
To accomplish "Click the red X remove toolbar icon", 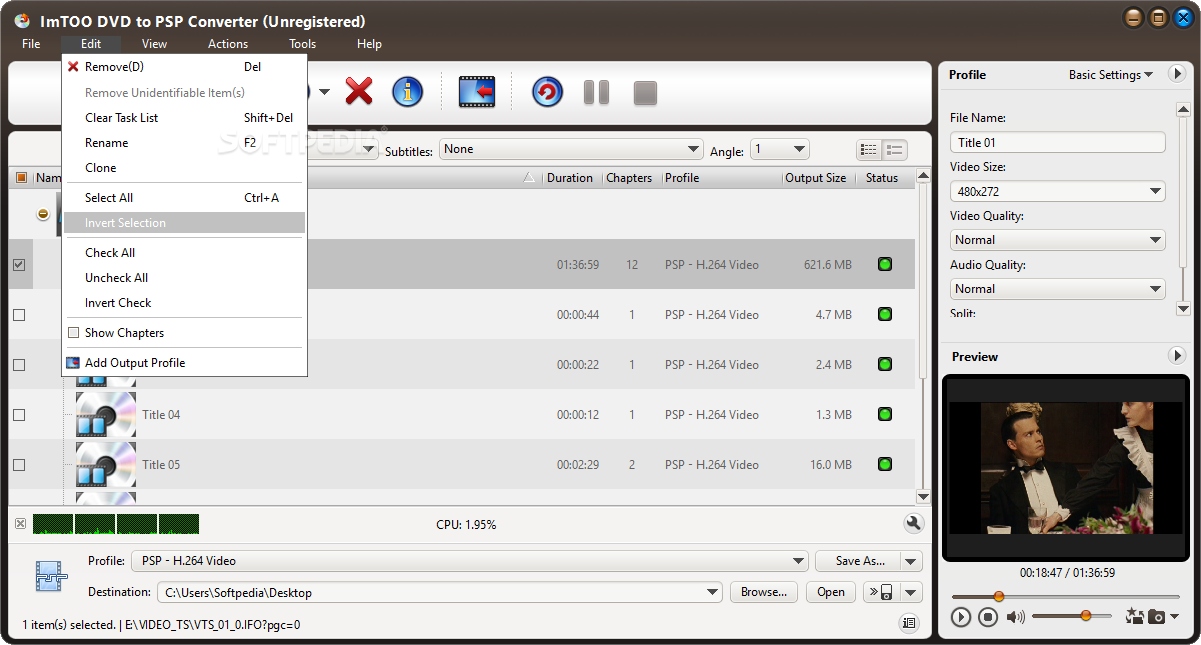I will [x=359, y=92].
